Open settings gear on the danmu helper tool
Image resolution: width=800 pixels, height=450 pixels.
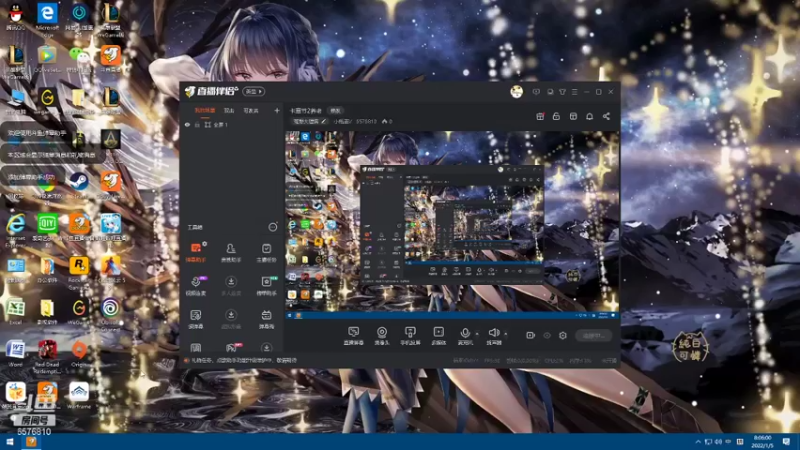pyautogui.click(x=205, y=244)
